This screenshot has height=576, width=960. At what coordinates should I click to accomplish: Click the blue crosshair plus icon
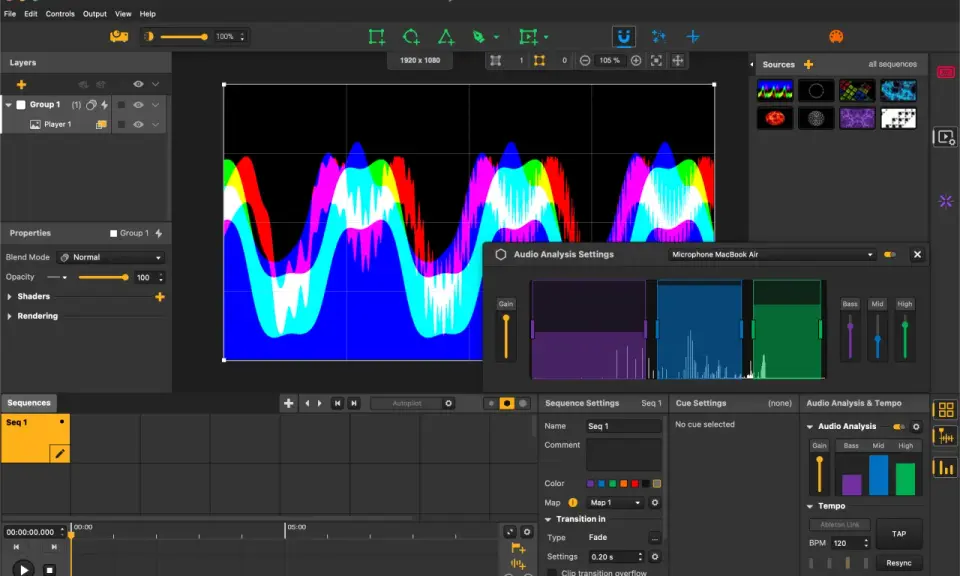(x=692, y=37)
